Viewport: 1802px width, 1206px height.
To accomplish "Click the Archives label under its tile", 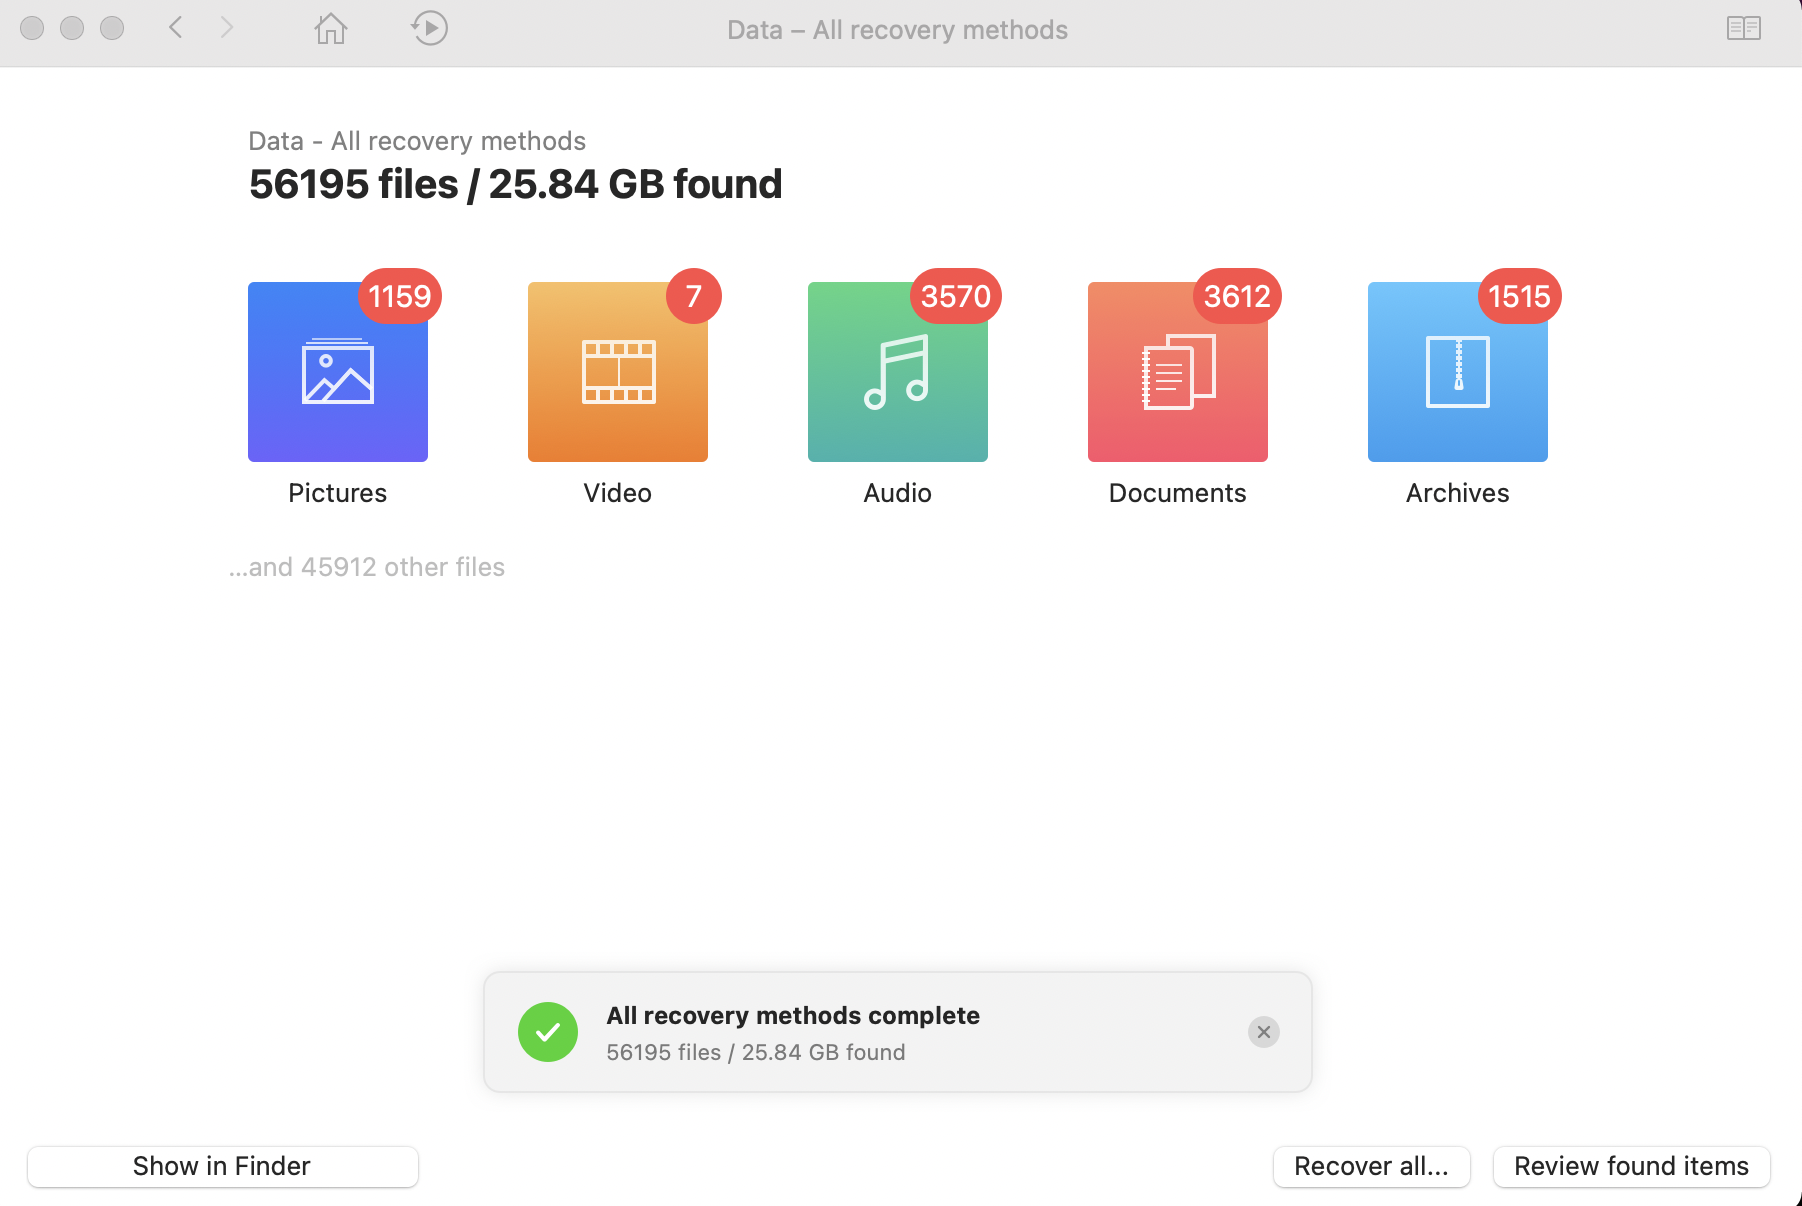I will [x=1457, y=492].
